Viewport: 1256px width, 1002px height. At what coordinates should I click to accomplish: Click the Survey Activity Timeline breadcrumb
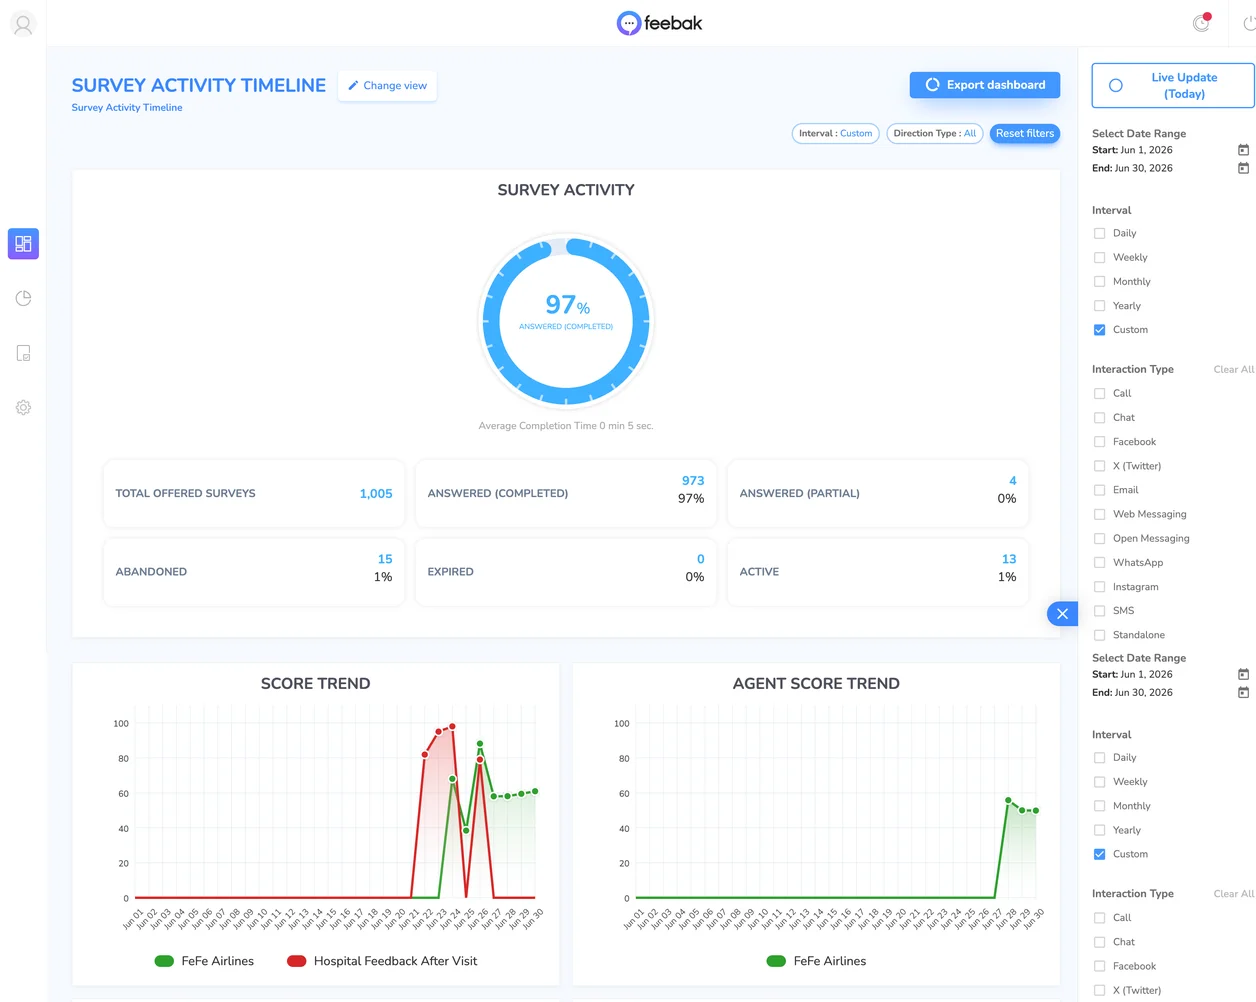127,108
